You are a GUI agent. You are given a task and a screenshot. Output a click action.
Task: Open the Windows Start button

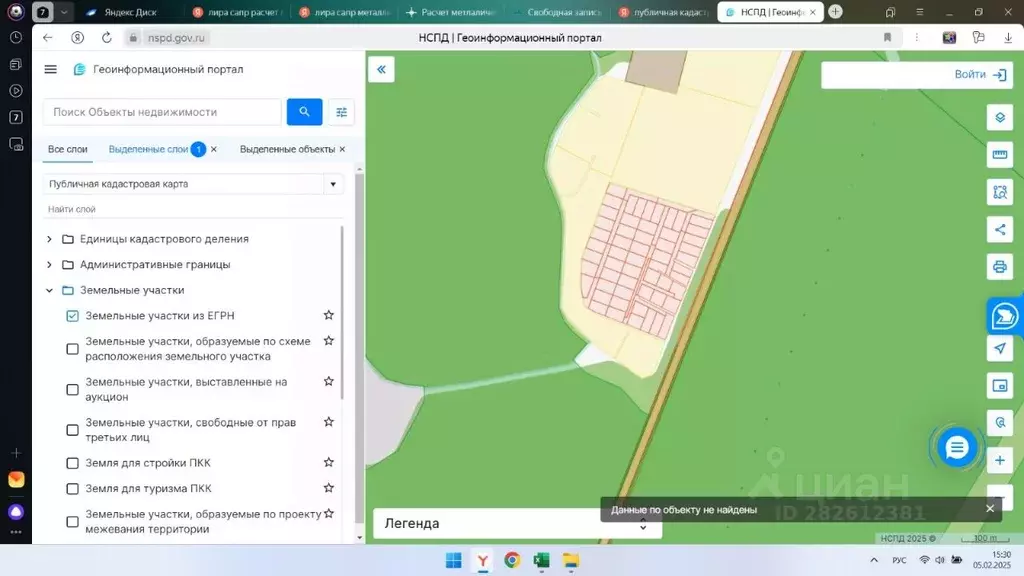453,560
